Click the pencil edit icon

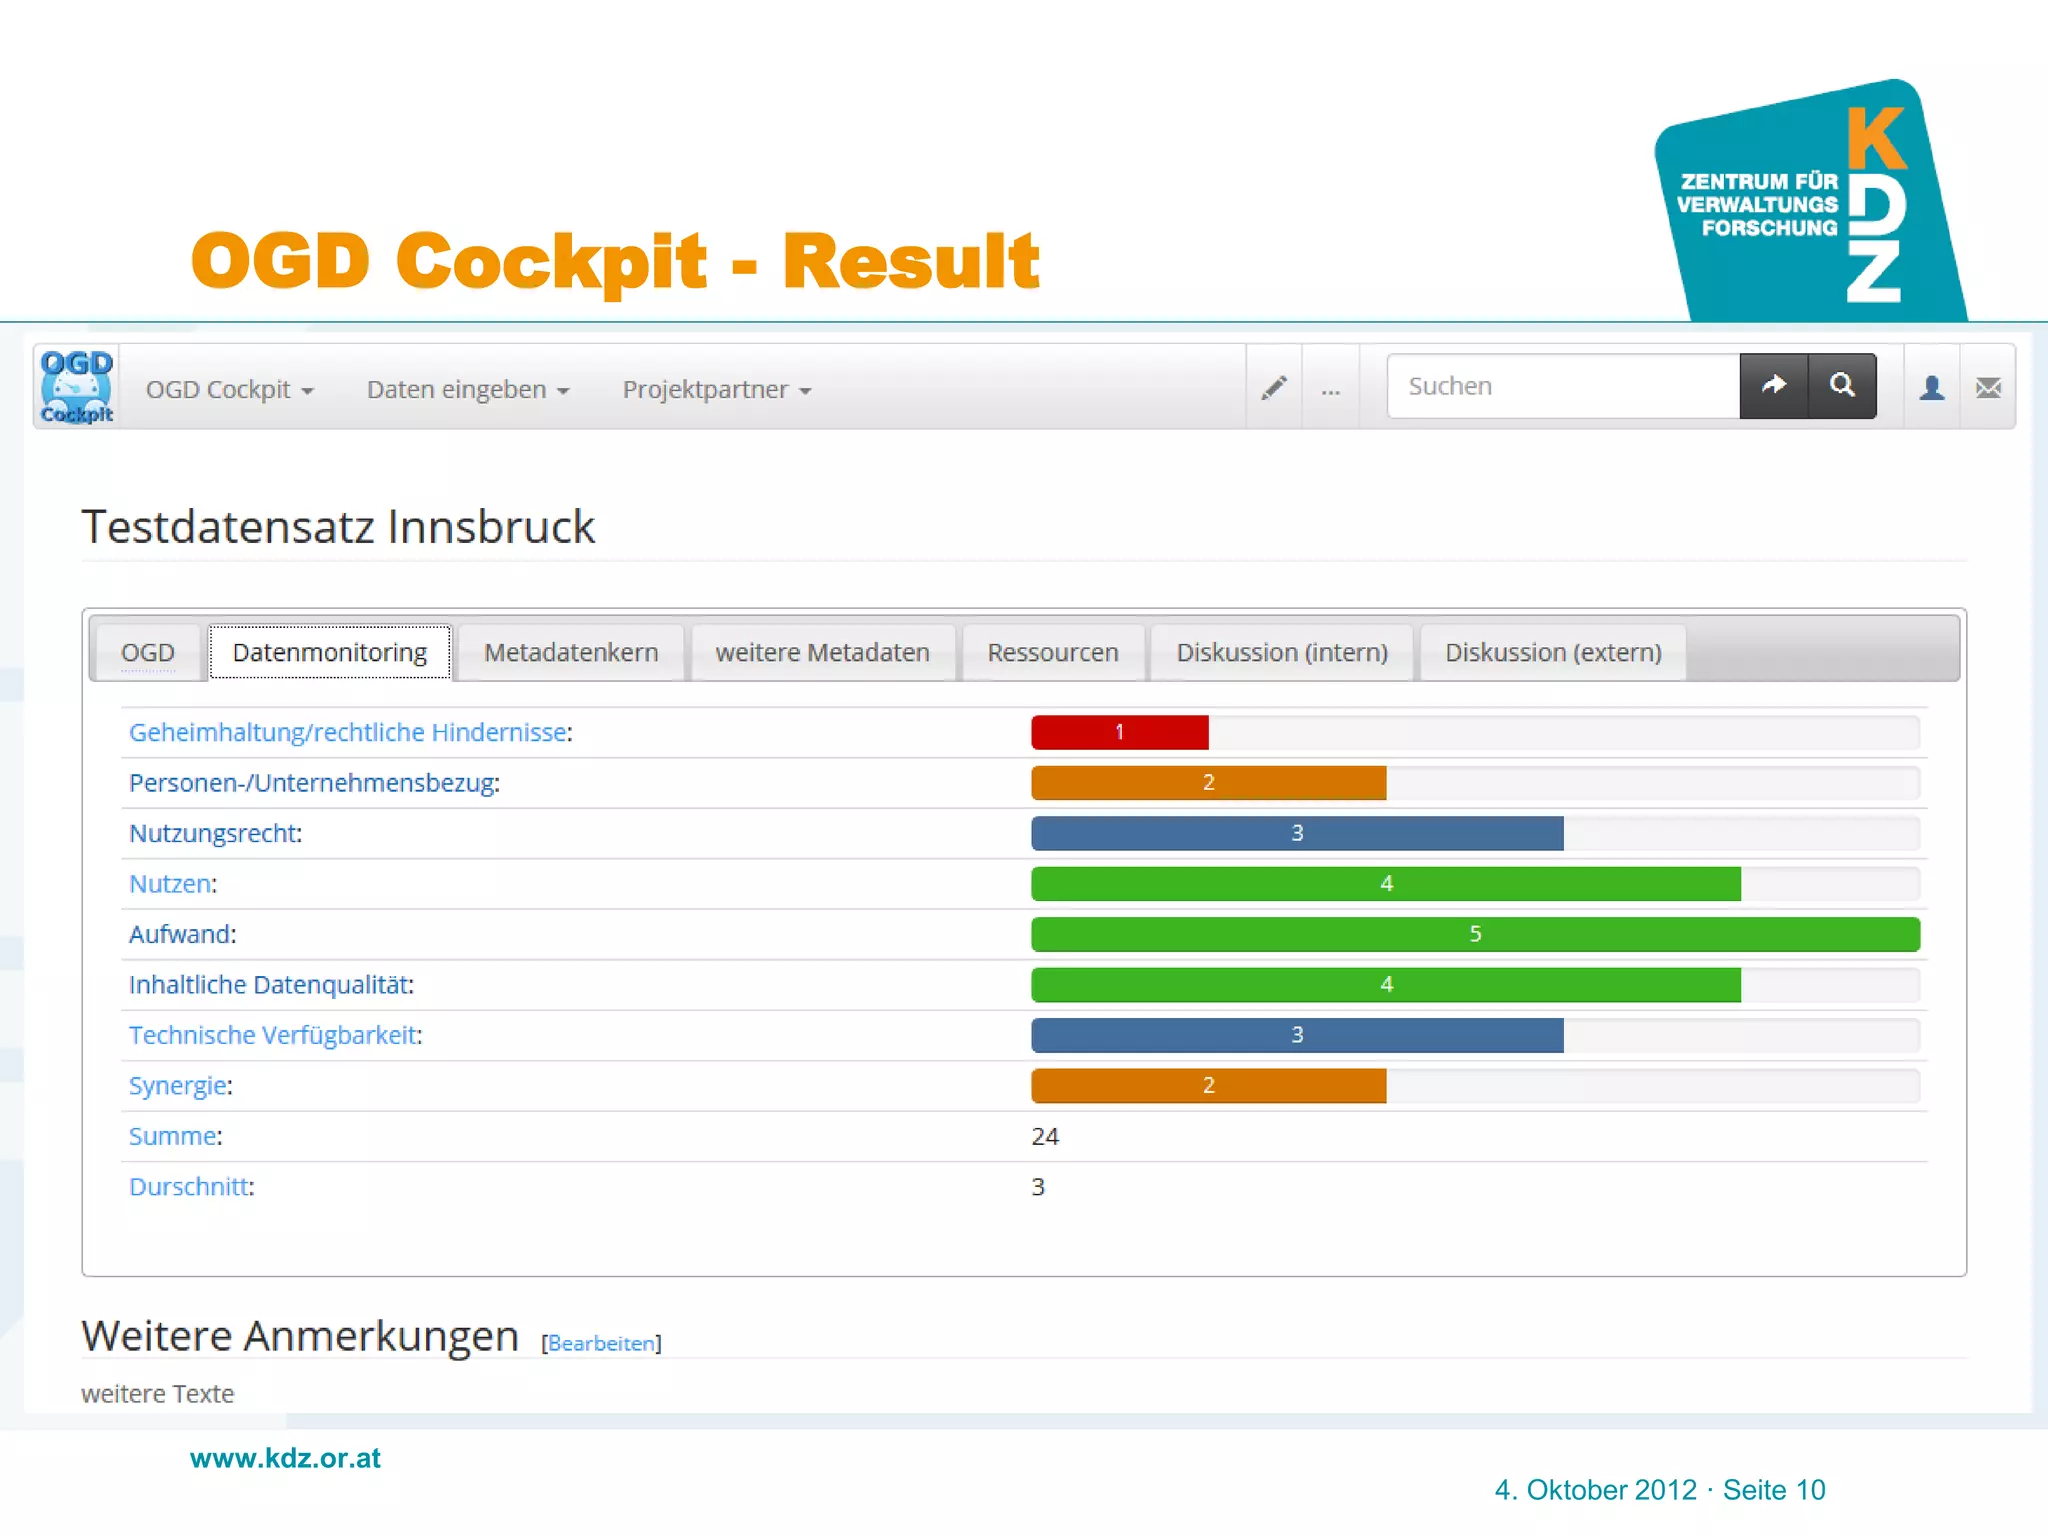click(x=1274, y=387)
